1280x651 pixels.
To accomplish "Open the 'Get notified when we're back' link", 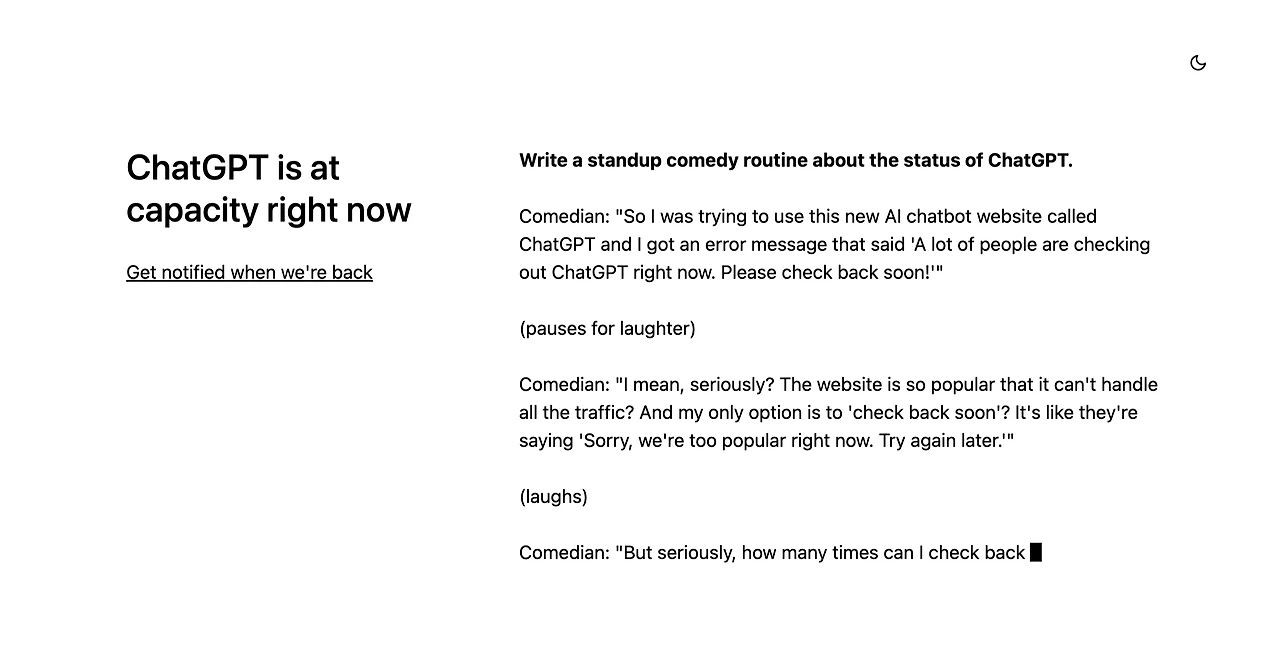I will point(249,272).
